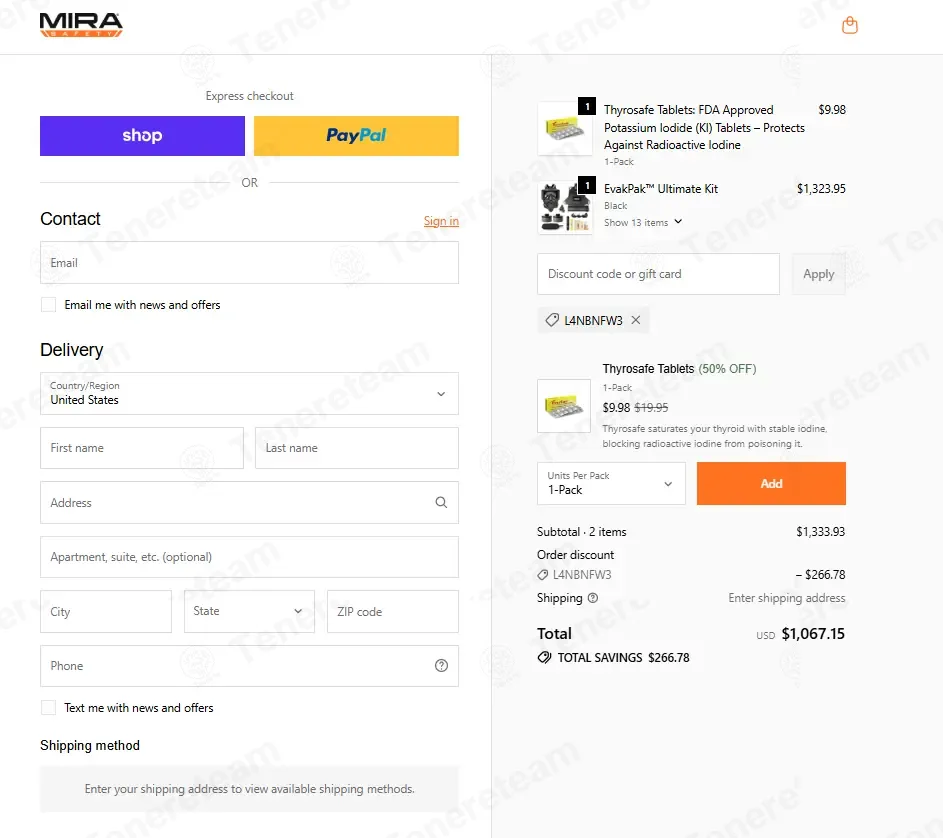This screenshot has width=943, height=838.
Task: Click the total price $1,067.15
Action: pos(812,633)
